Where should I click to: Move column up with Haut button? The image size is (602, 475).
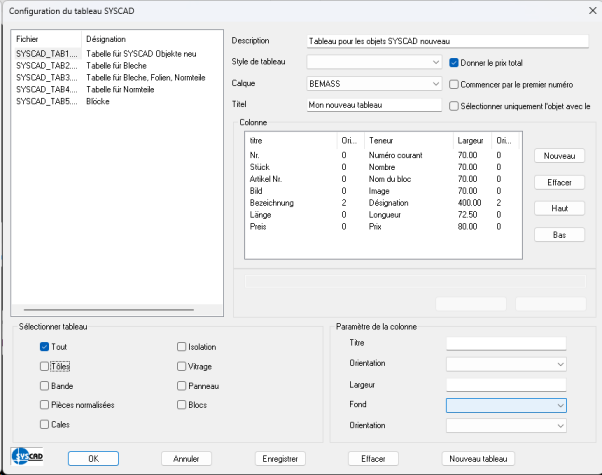click(559, 209)
